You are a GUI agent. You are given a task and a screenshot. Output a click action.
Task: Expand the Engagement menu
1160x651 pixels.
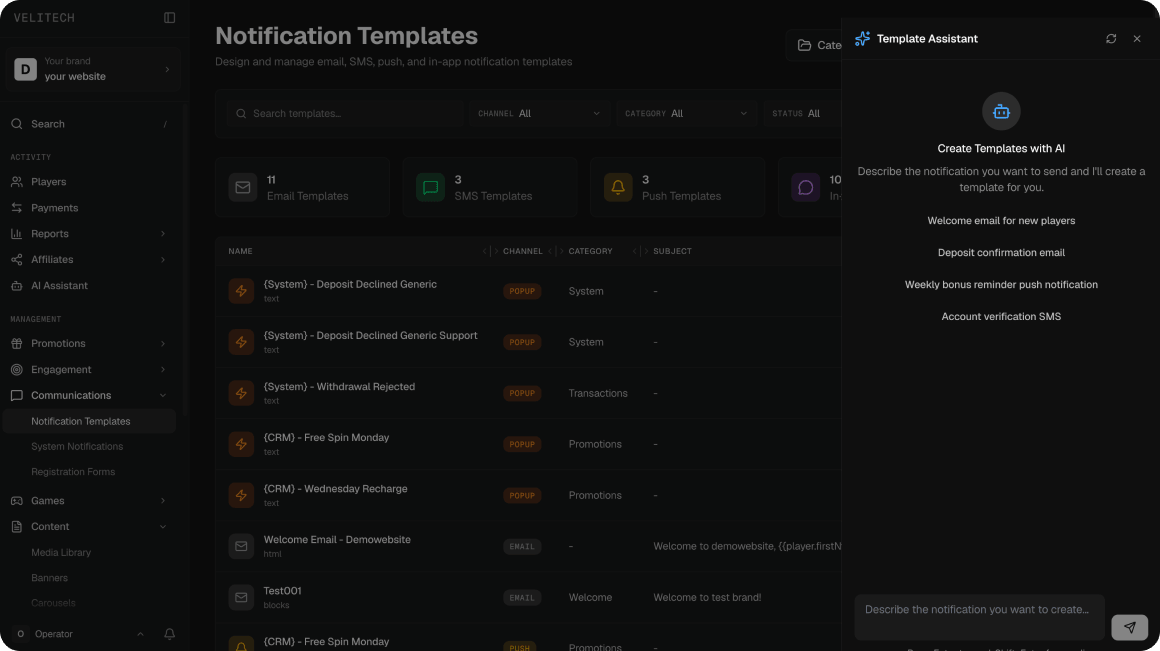click(x=89, y=369)
